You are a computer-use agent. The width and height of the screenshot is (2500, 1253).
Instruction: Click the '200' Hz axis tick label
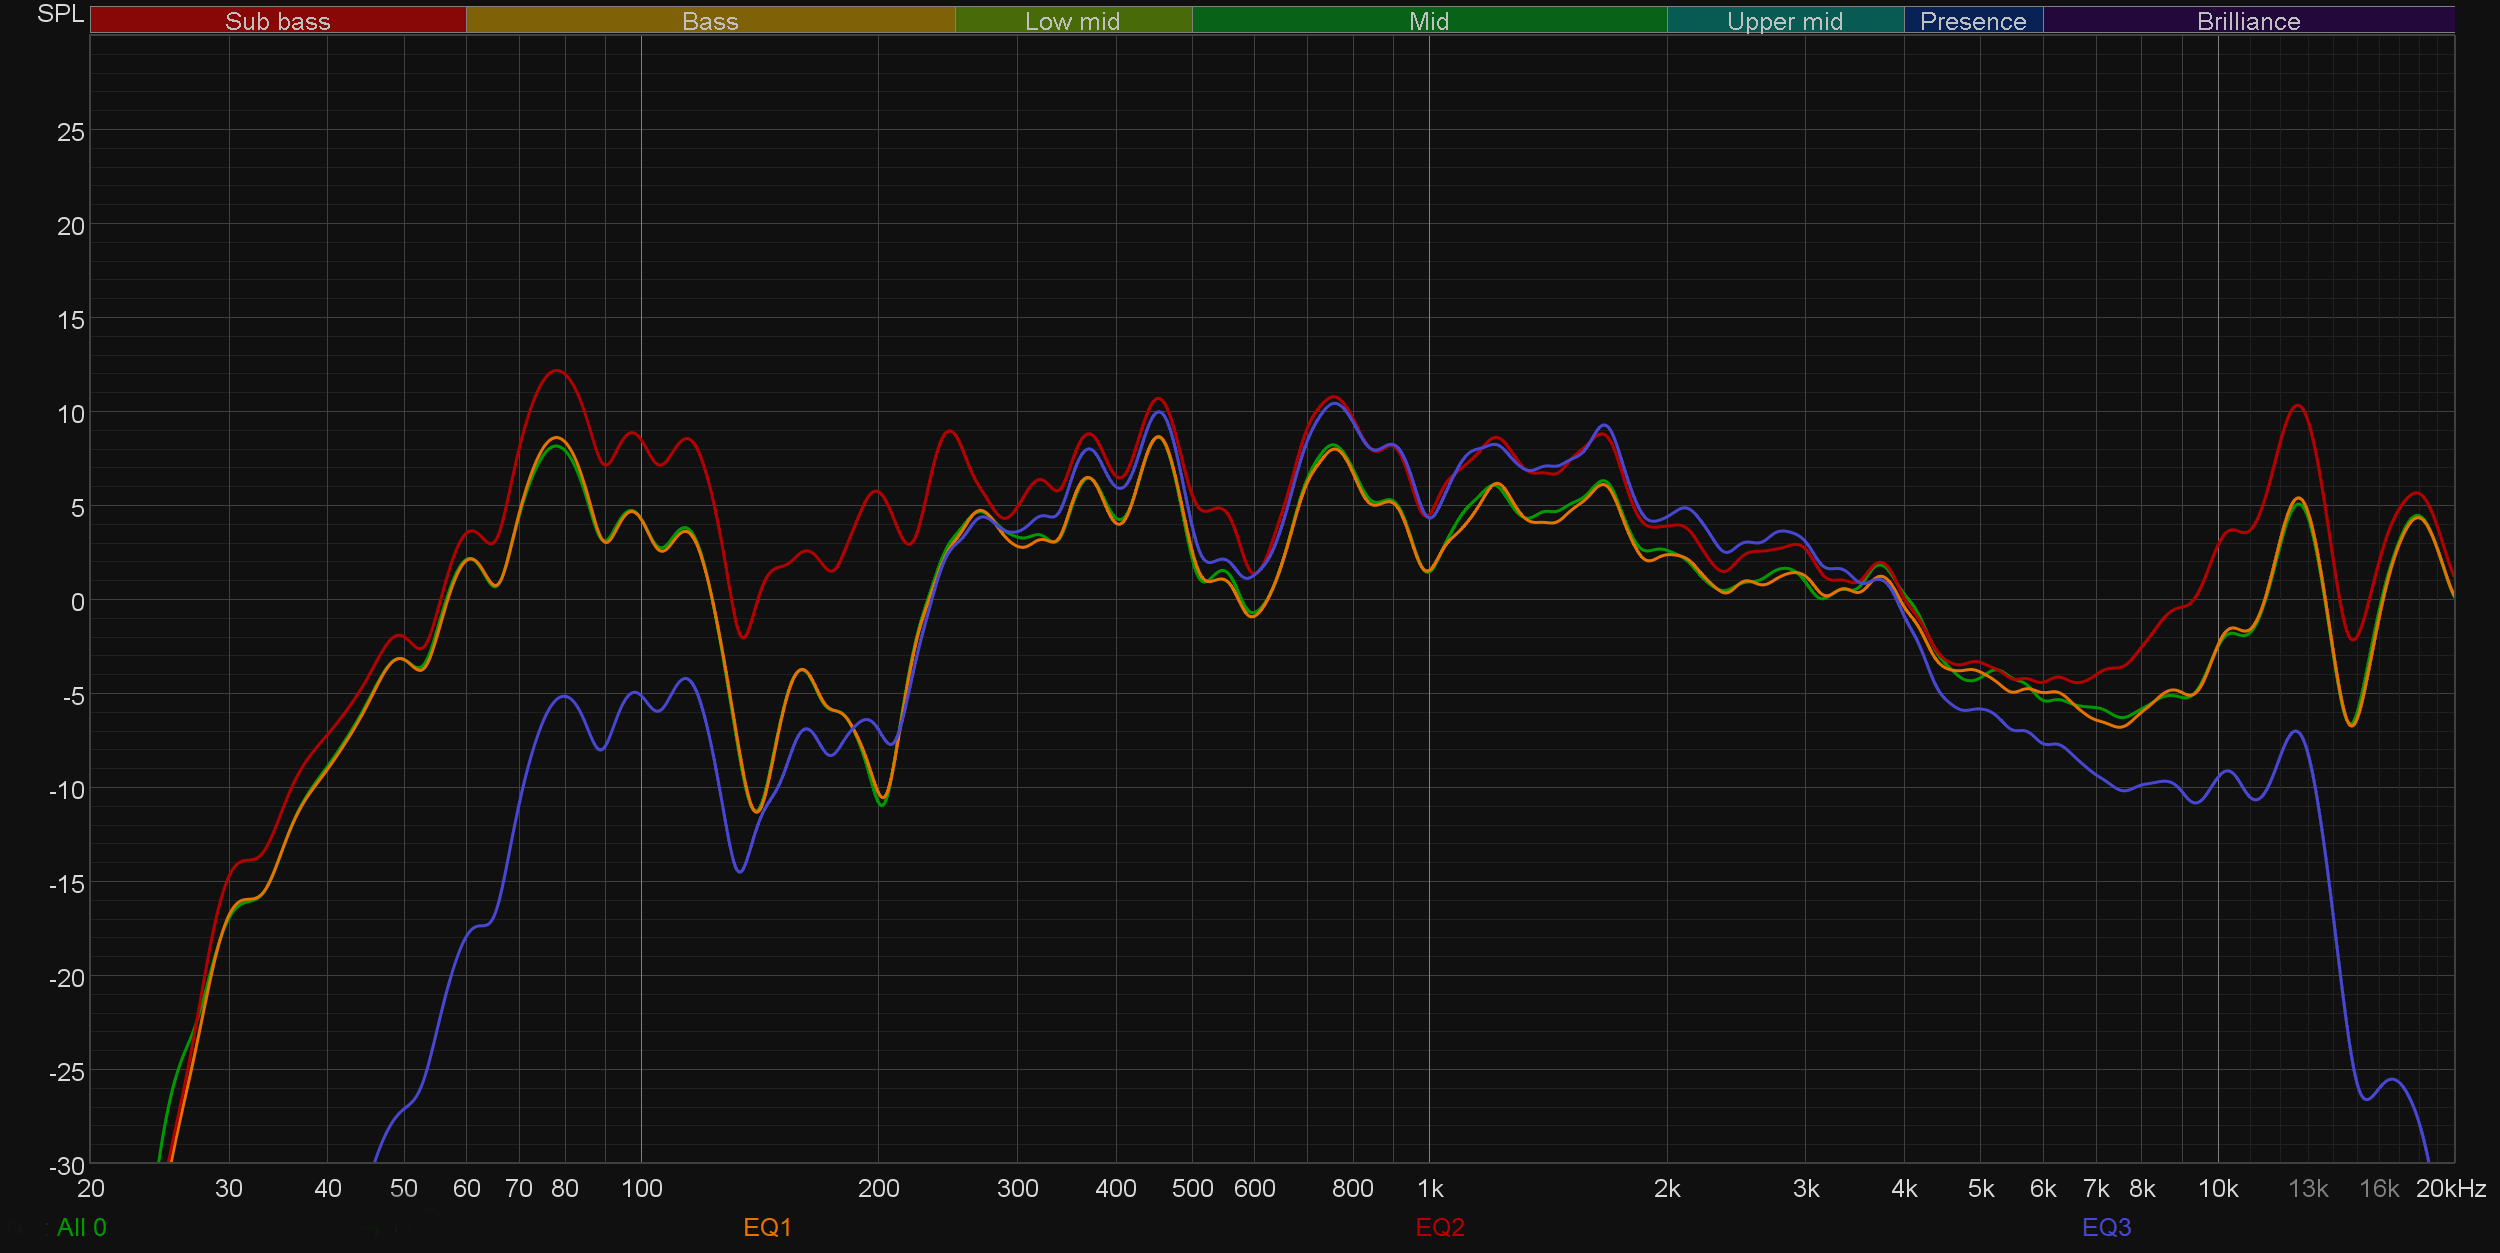pyautogui.click(x=878, y=1189)
